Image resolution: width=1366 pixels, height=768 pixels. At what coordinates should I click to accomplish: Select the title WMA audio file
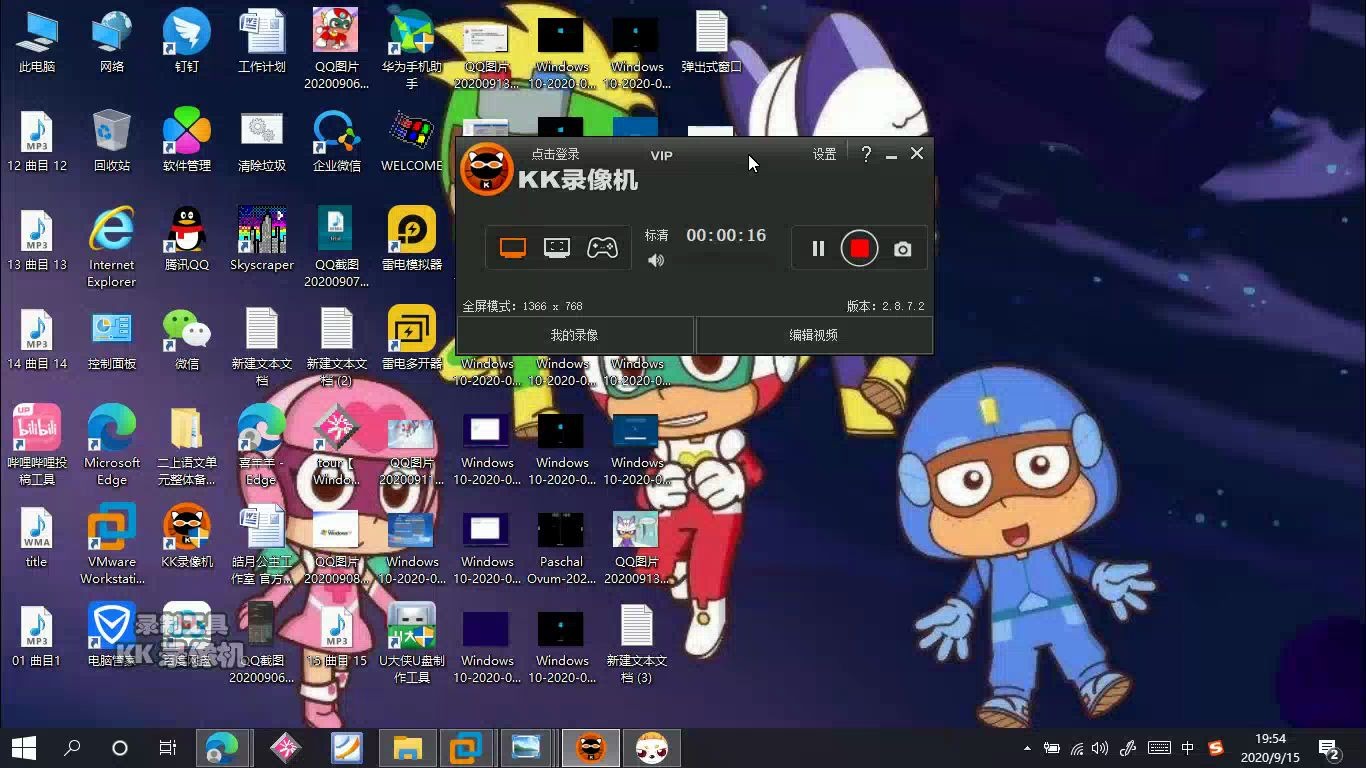click(x=37, y=536)
